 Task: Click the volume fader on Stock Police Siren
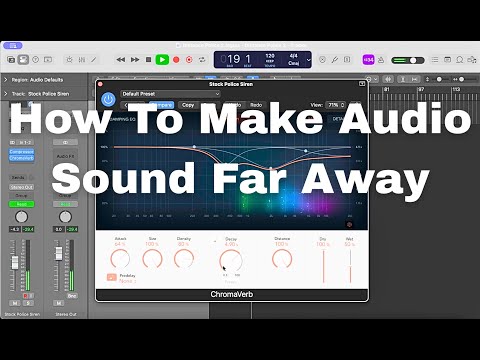click(15, 262)
